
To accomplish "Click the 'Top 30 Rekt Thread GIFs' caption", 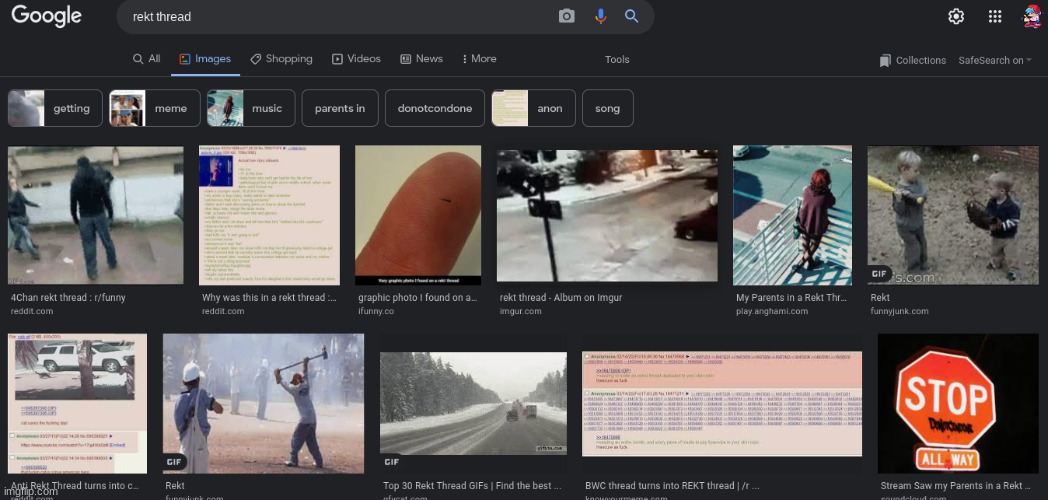I will pyautogui.click(x=473, y=486).
